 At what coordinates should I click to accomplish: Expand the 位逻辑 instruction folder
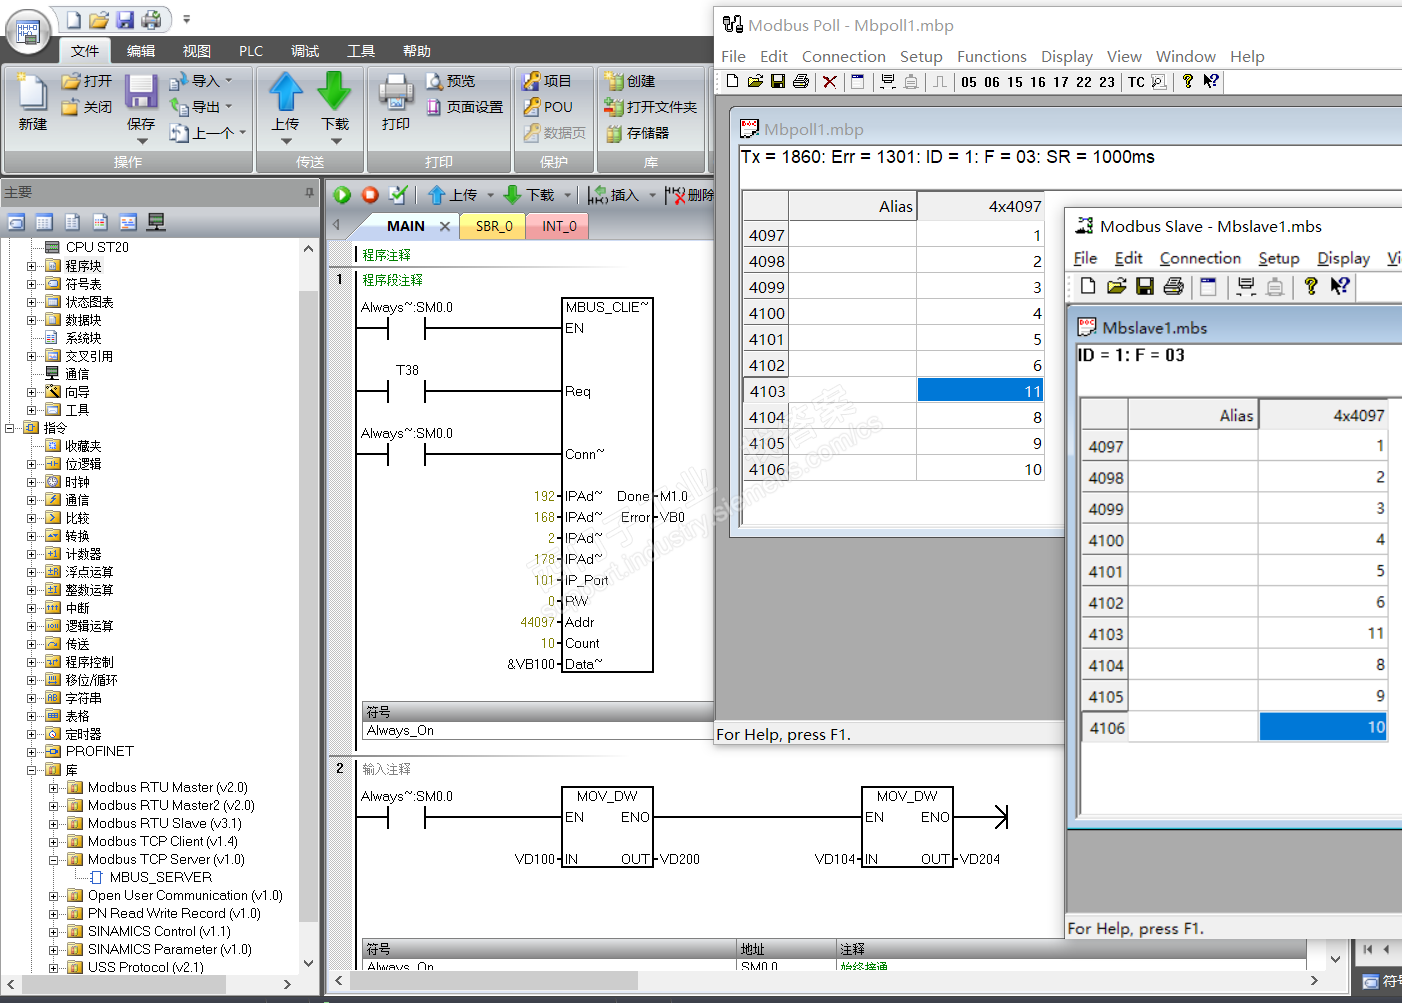click(32, 464)
